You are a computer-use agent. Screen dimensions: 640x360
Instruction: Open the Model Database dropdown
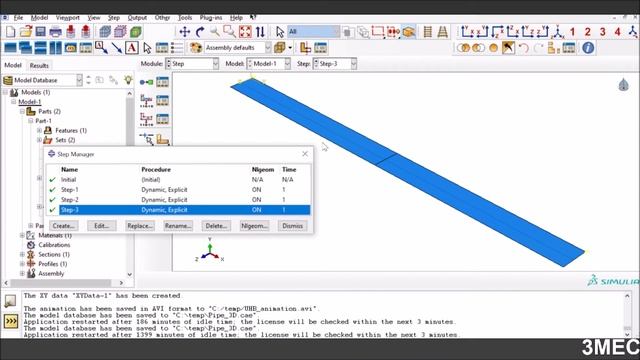(43, 80)
